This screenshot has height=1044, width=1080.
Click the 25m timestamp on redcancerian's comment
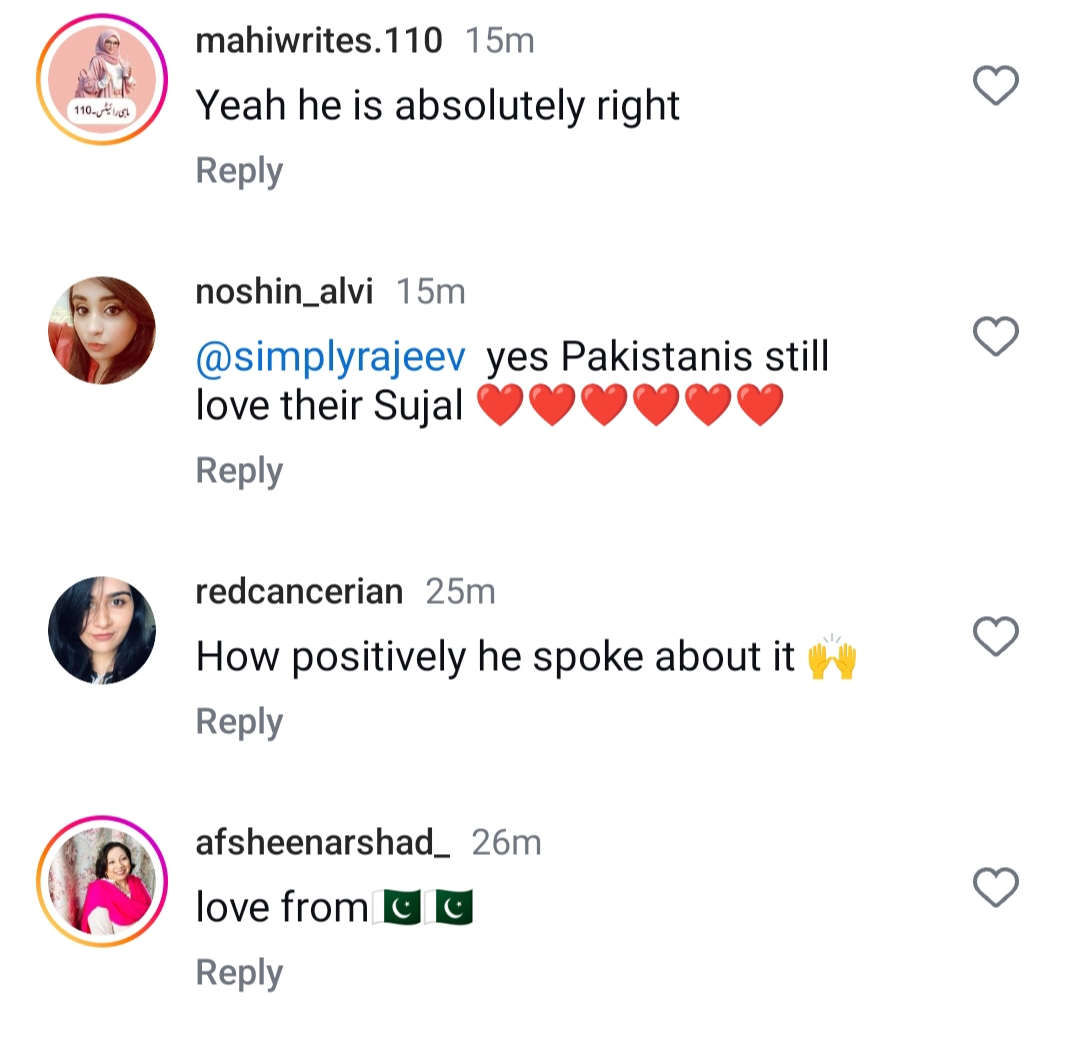(462, 591)
